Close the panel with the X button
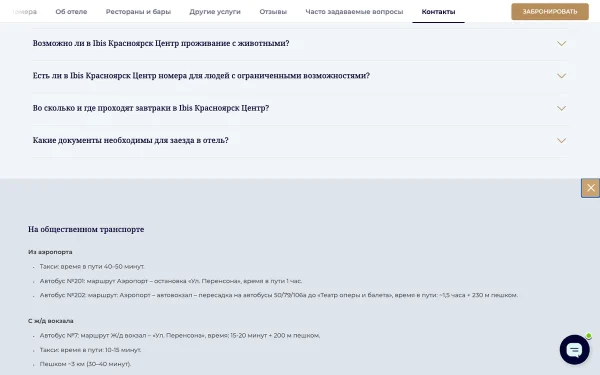Screen dimensions: 600x375 coord(590,188)
